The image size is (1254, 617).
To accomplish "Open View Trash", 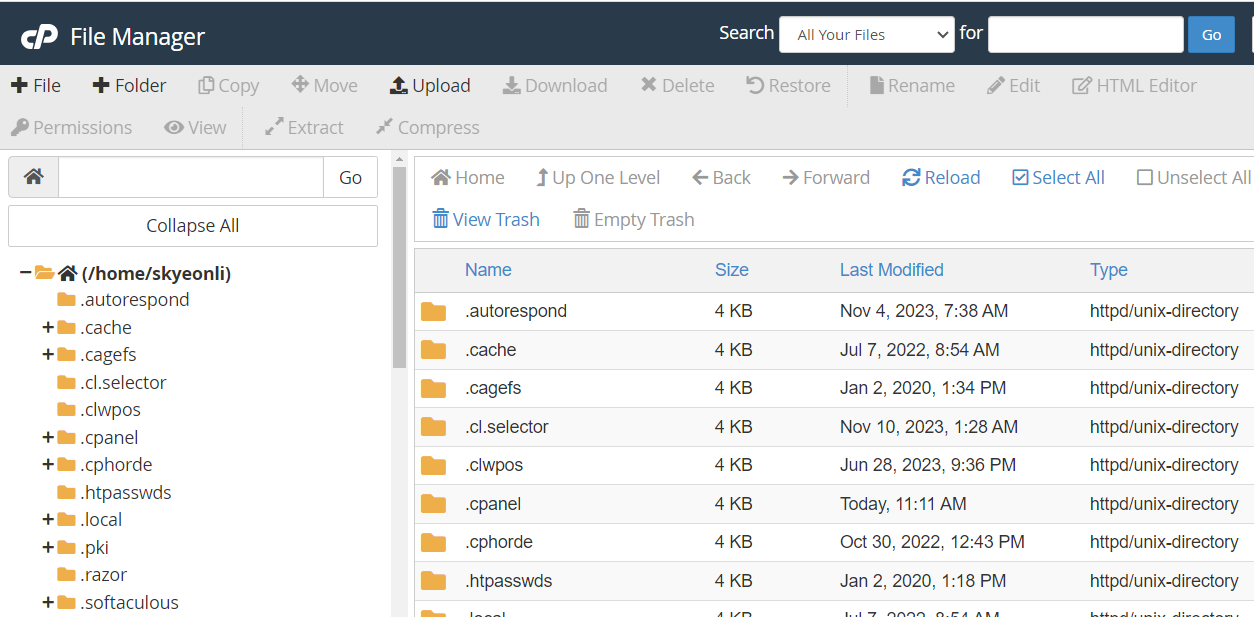I will (486, 220).
